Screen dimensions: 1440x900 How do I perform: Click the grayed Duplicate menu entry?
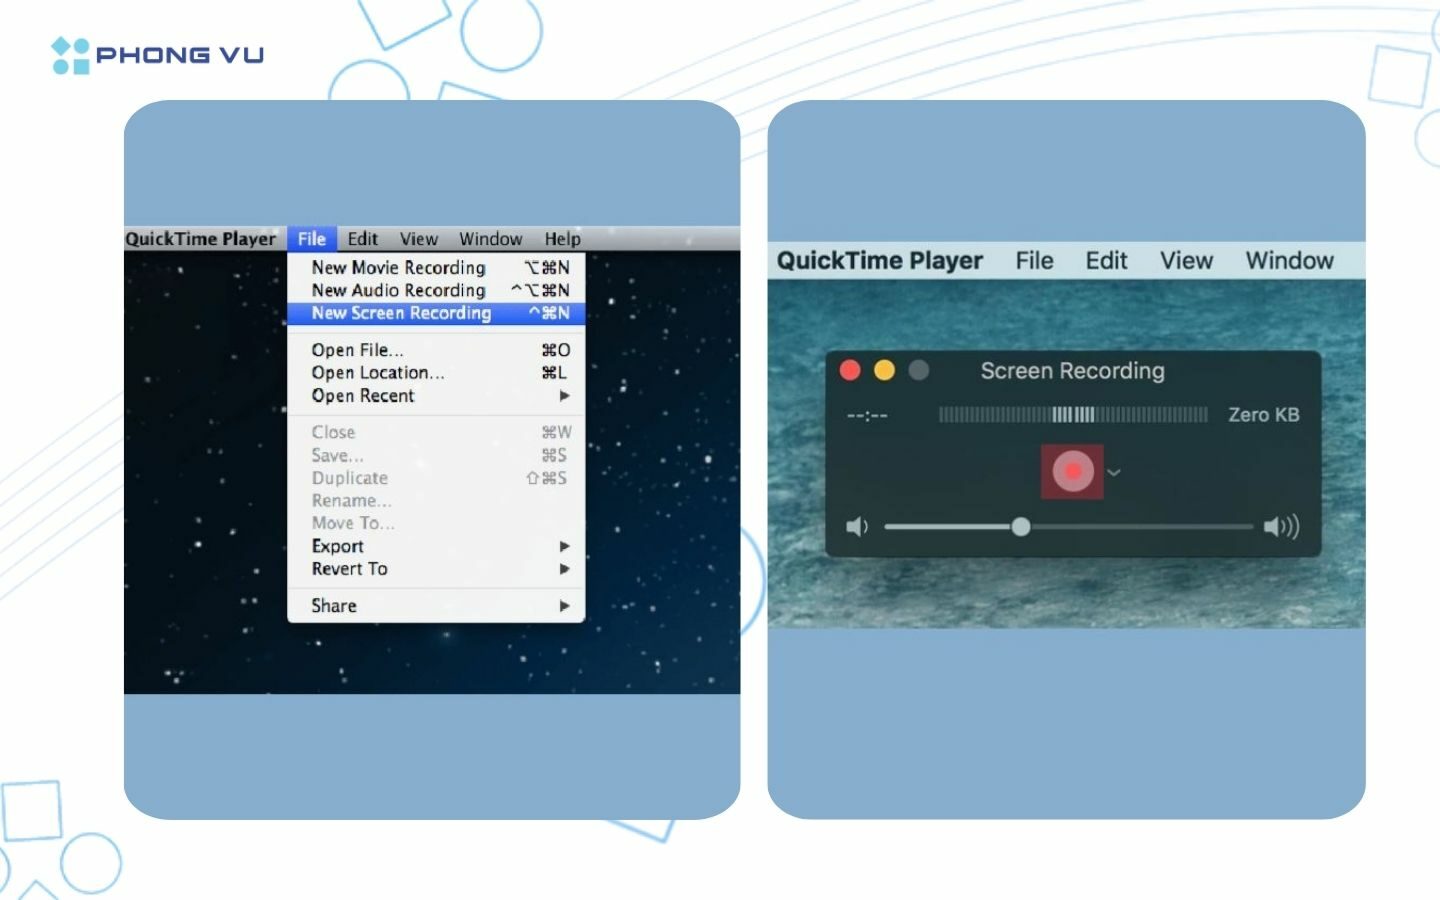tap(436, 478)
